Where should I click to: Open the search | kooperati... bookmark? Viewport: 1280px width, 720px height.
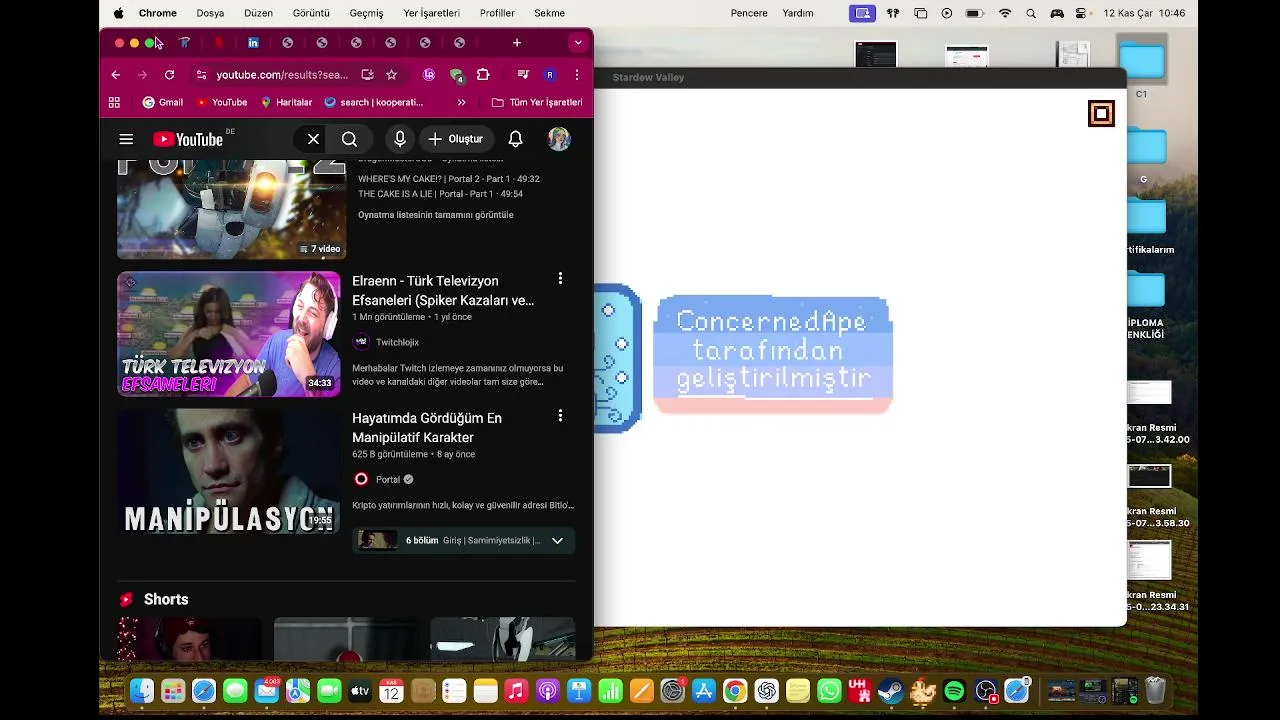point(374,102)
